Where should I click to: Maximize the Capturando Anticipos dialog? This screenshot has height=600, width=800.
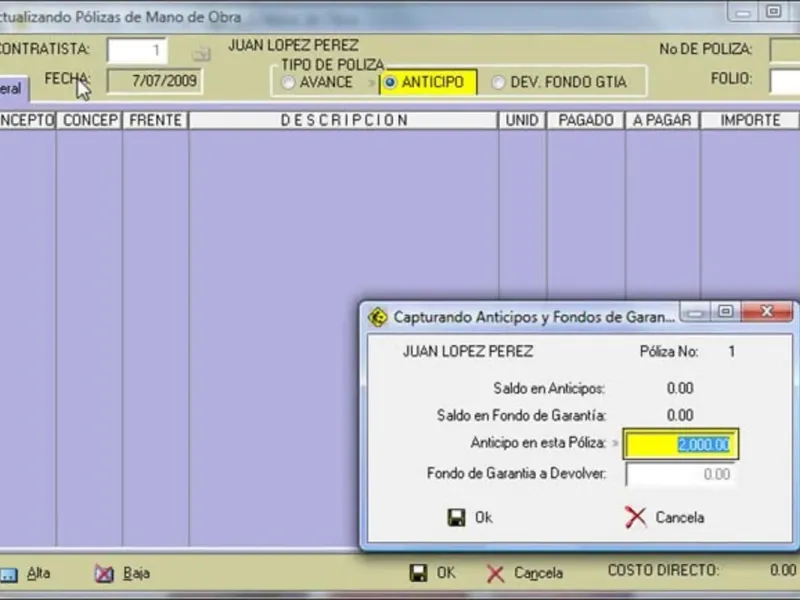726,311
